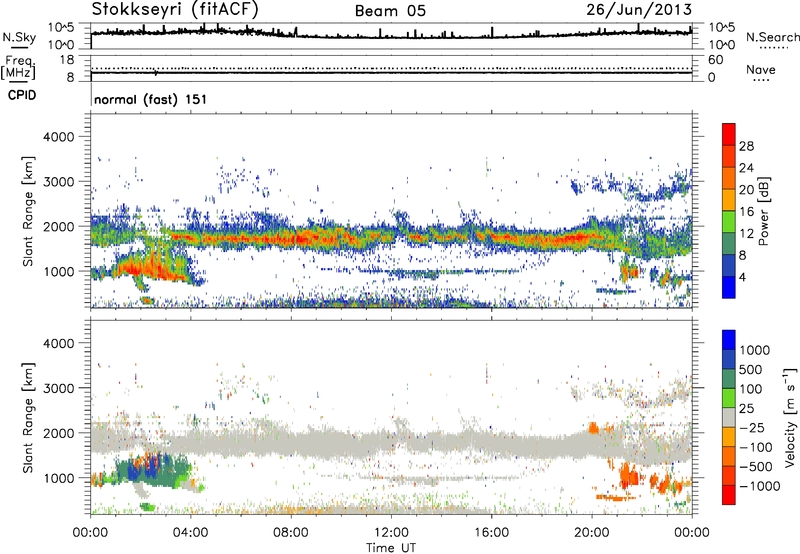This screenshot has height=554, width=800.
Task: Click the '12:00' time axis label
Action: (x=391, y=533)
